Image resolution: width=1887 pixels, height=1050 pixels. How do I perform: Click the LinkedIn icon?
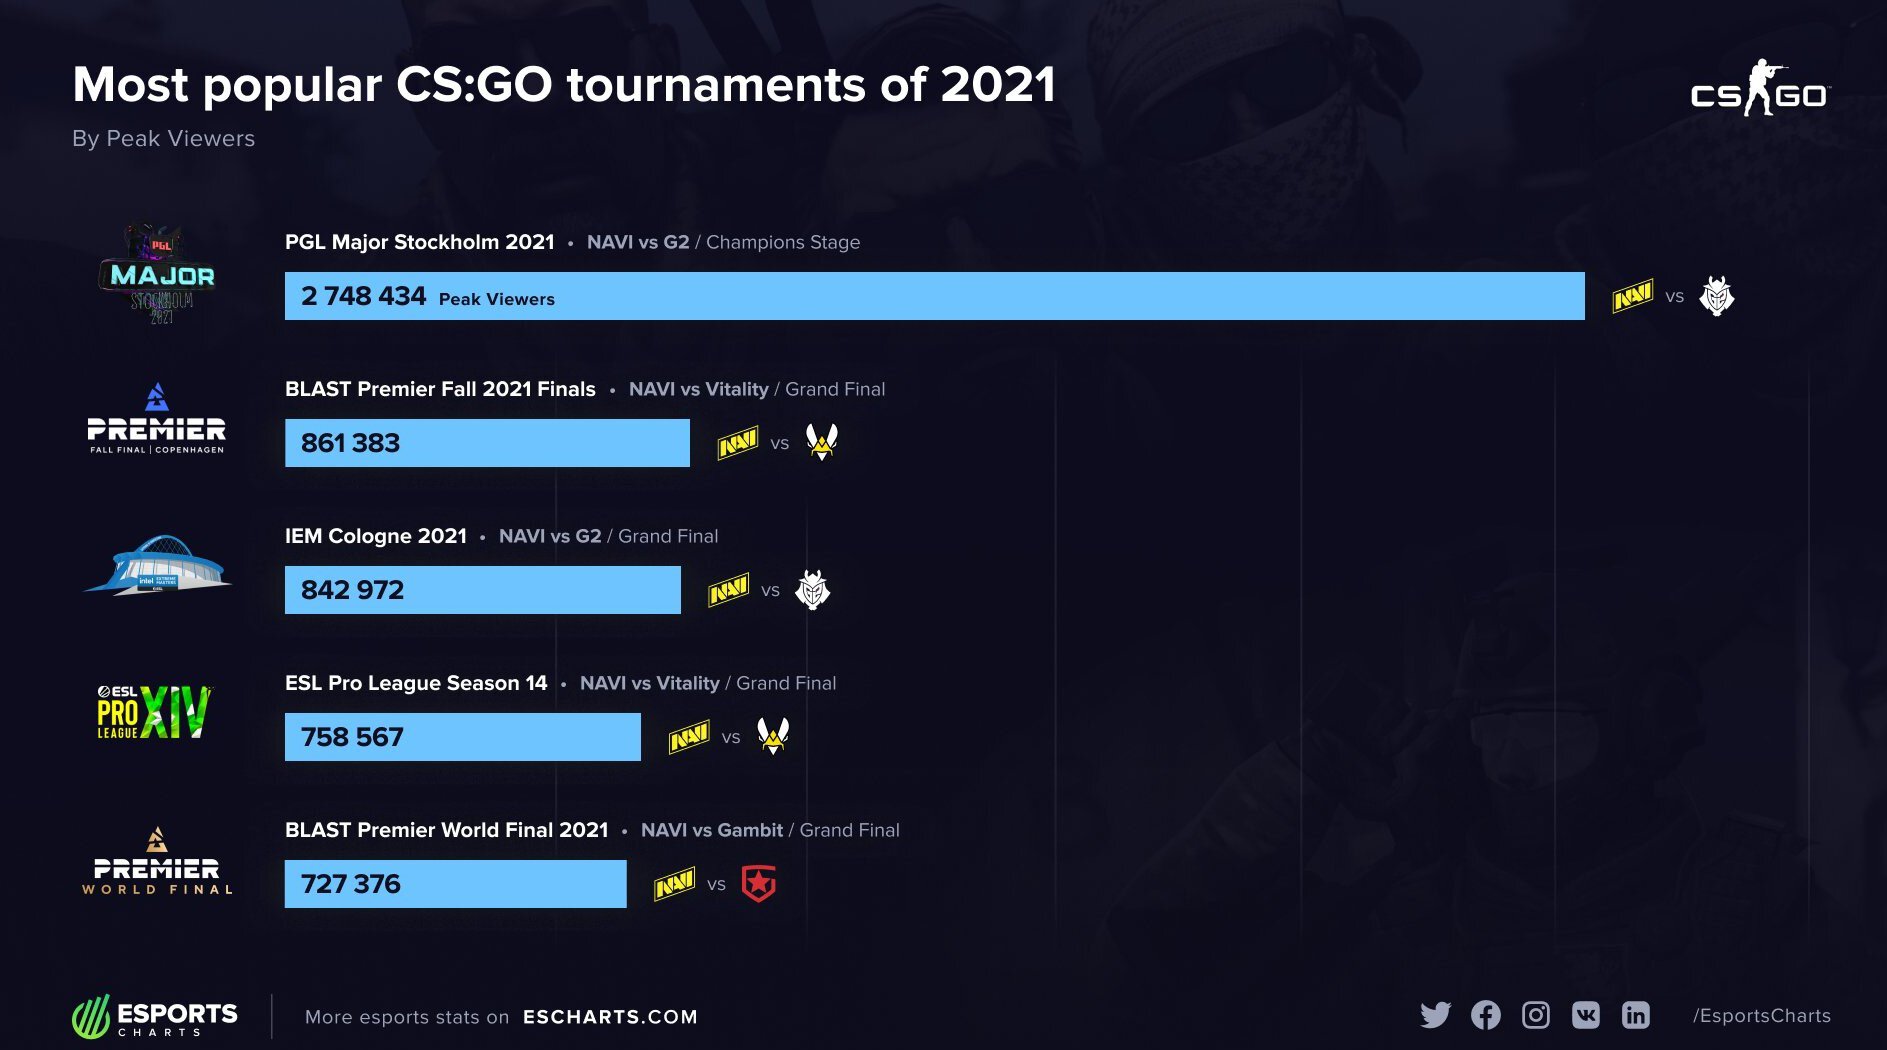(x=1636, y=1015)
